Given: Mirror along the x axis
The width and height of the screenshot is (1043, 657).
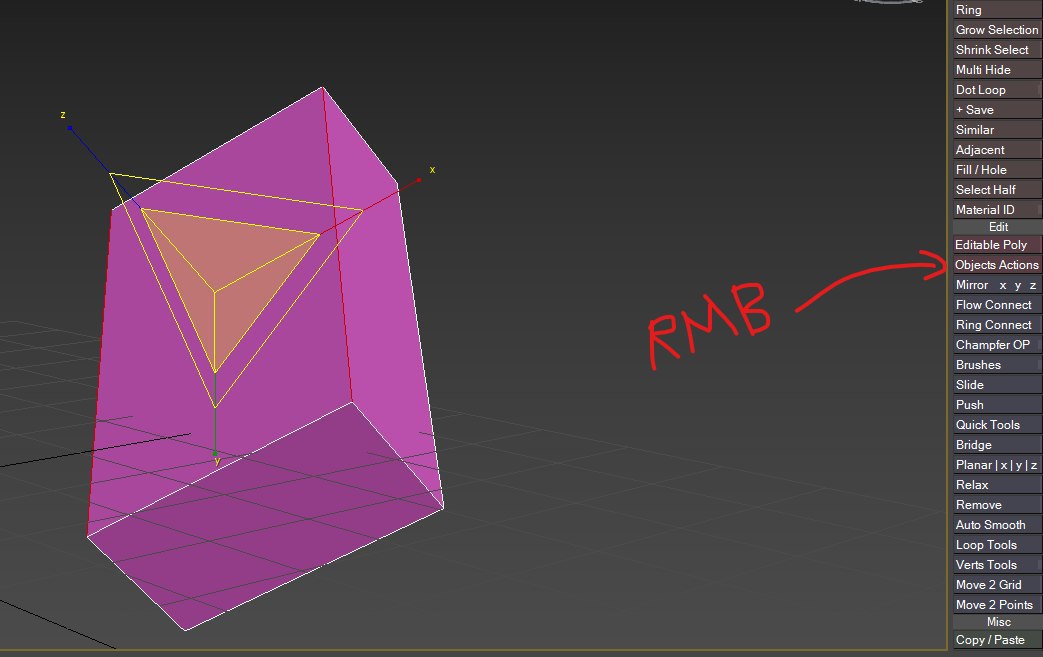Looking at the screenshot, I should [1003, 285].
